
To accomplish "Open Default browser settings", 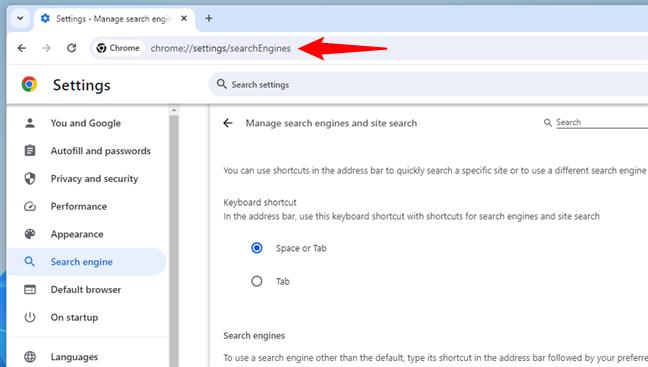I will point(86,289).
